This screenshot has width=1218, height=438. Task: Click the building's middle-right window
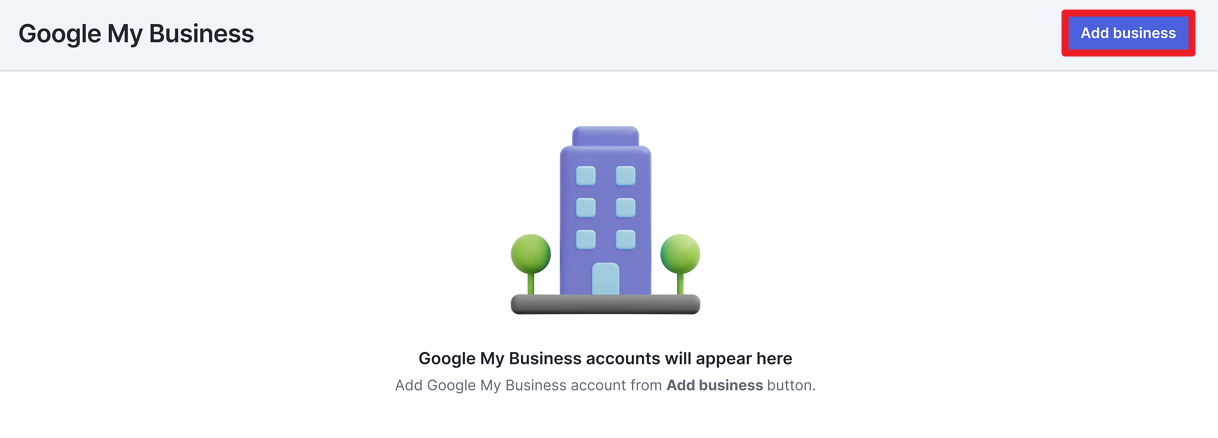coord(625,208)
